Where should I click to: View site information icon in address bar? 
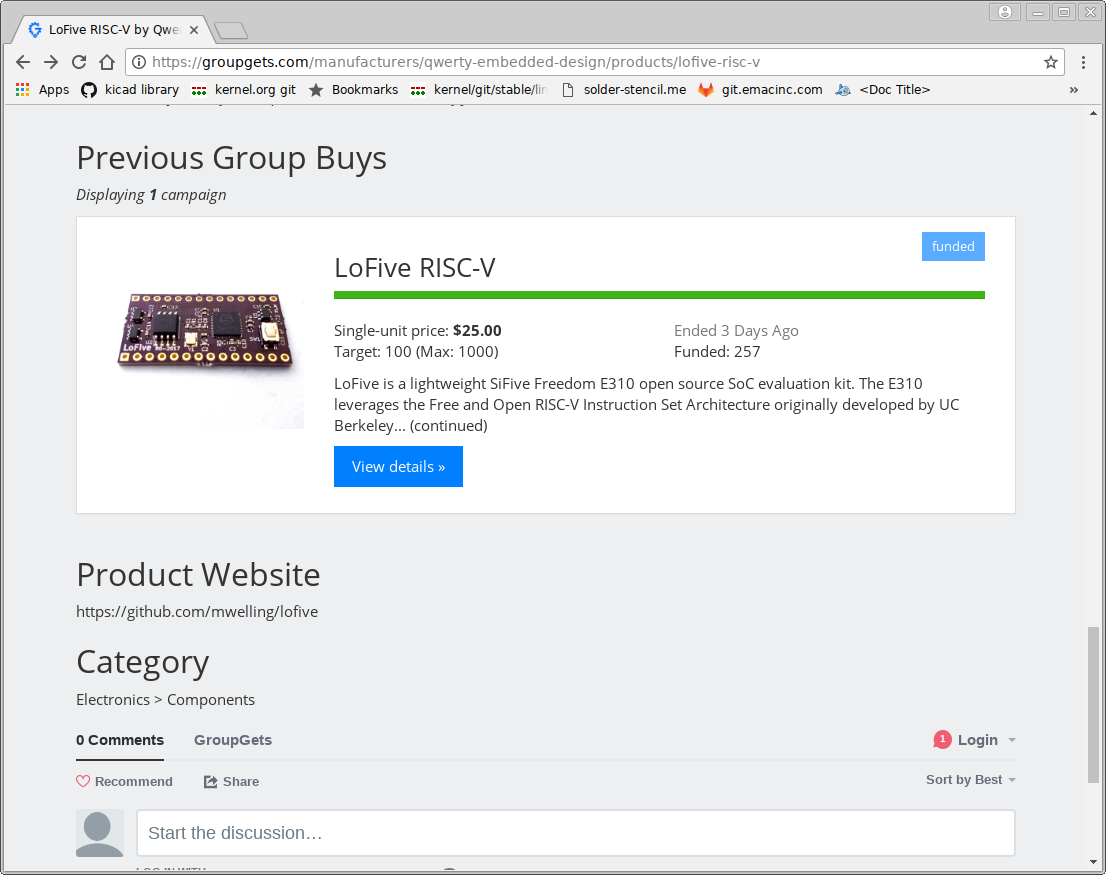(139, 62)
